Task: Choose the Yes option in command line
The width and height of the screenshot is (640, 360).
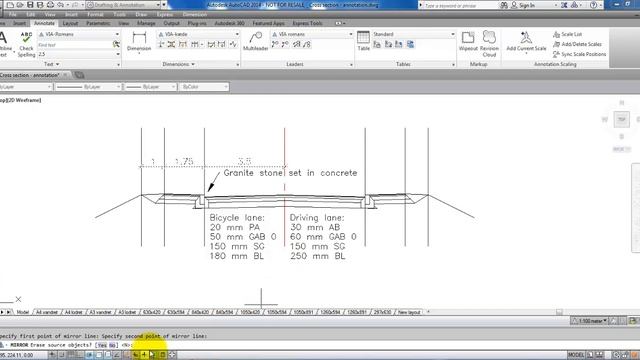Action: [102, 345]
